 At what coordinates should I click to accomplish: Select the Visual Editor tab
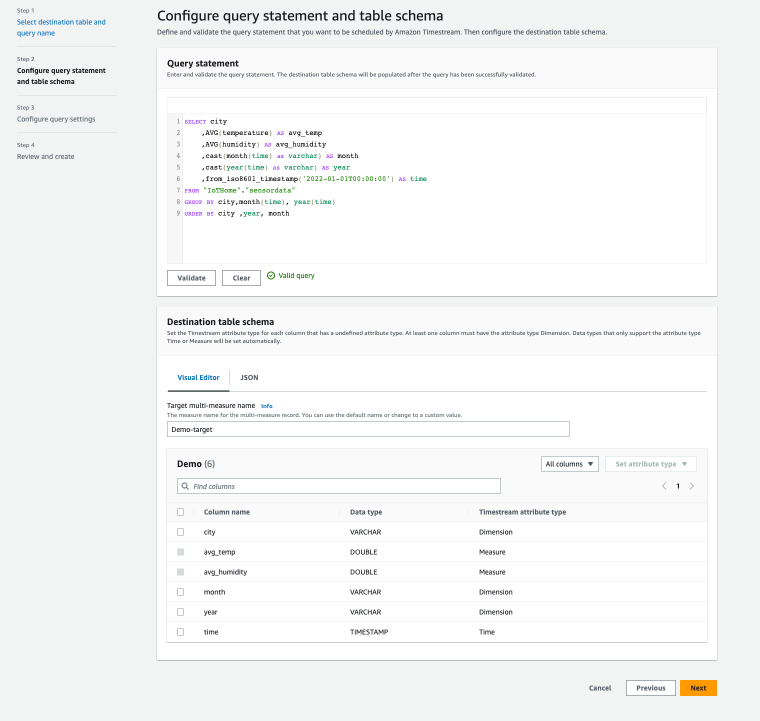[198, 378]
